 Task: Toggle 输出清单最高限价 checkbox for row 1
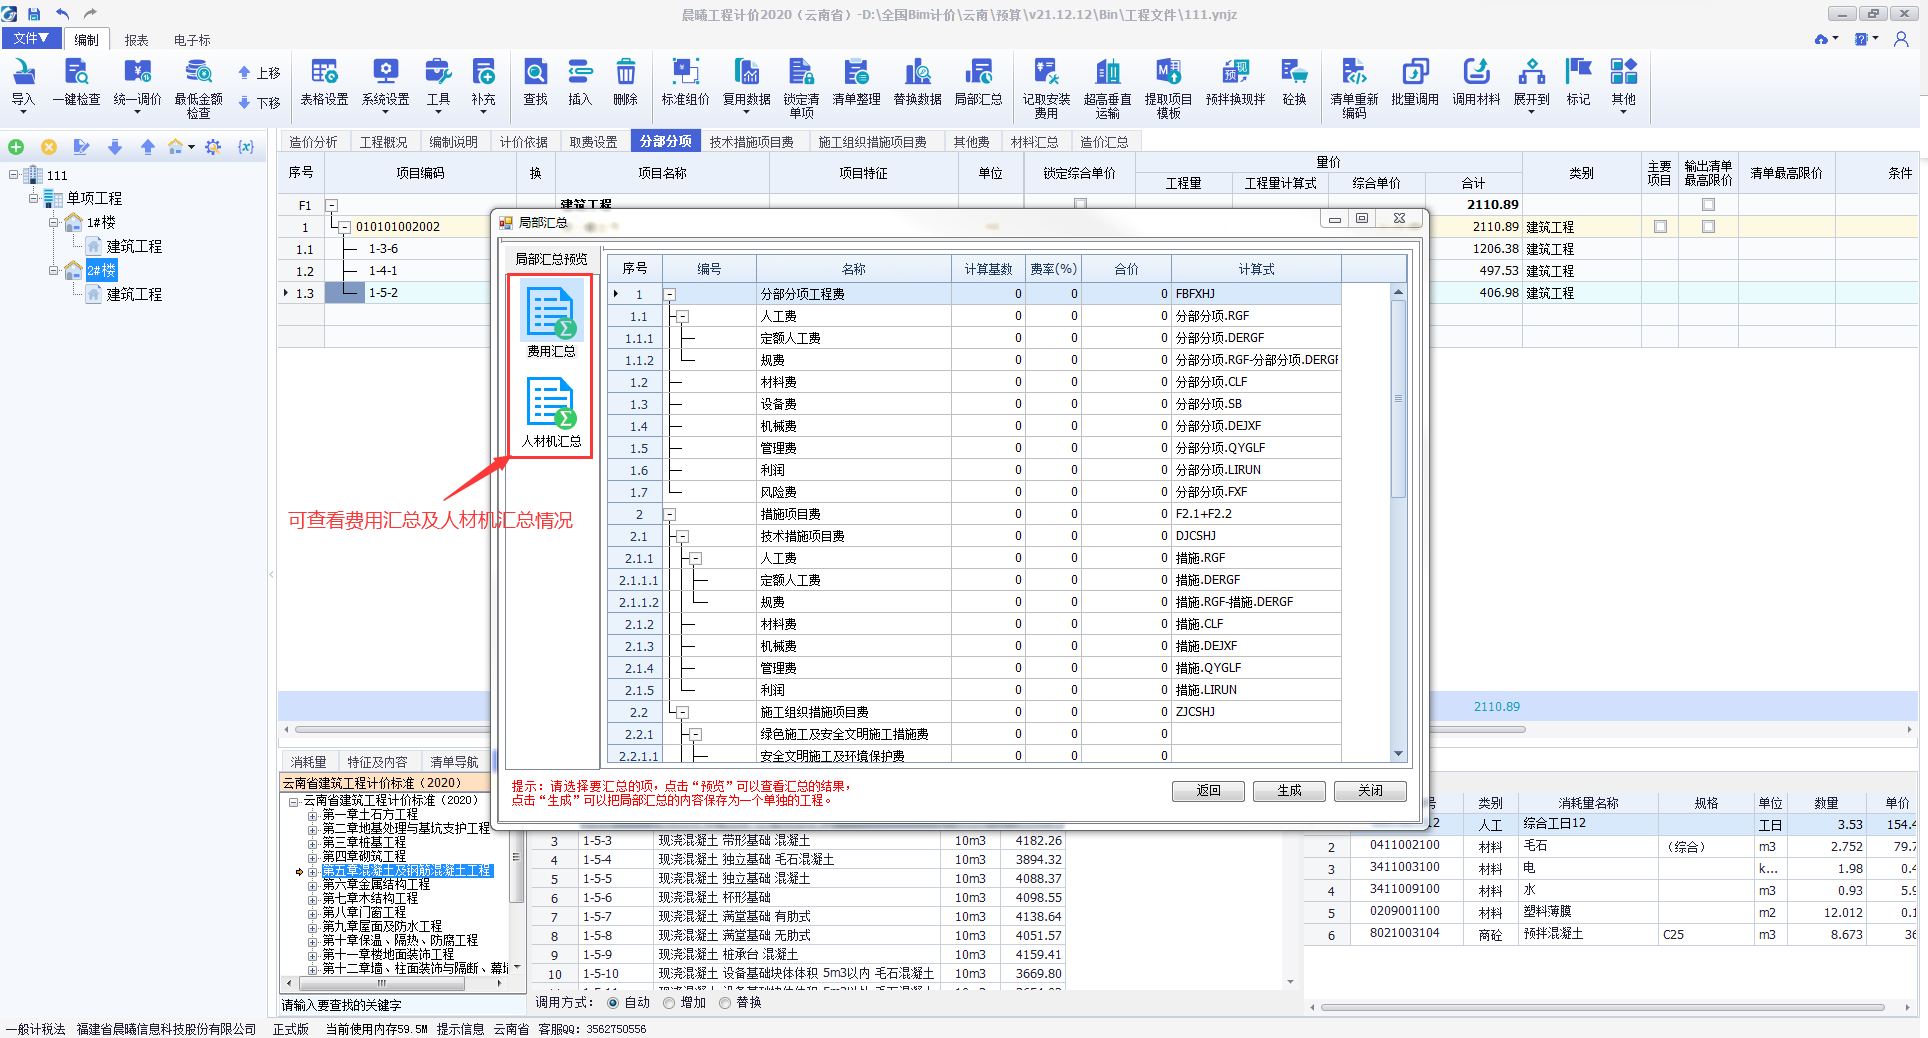[1708, 227]
